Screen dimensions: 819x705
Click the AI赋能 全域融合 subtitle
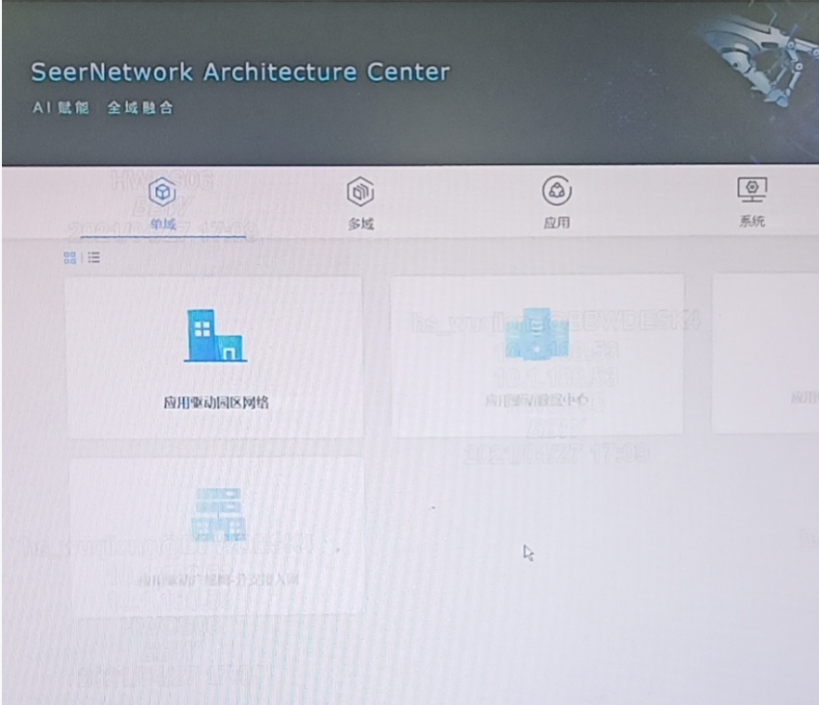point(102,108)
